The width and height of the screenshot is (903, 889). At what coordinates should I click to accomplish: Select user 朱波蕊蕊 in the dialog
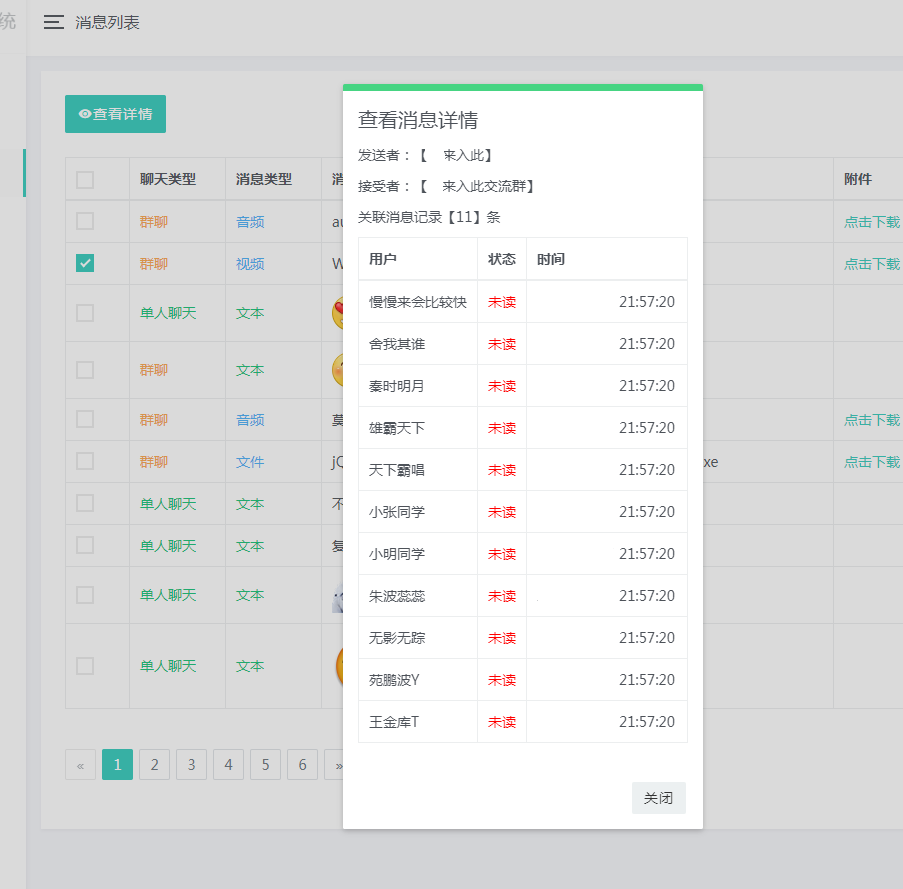click(397, 597)
